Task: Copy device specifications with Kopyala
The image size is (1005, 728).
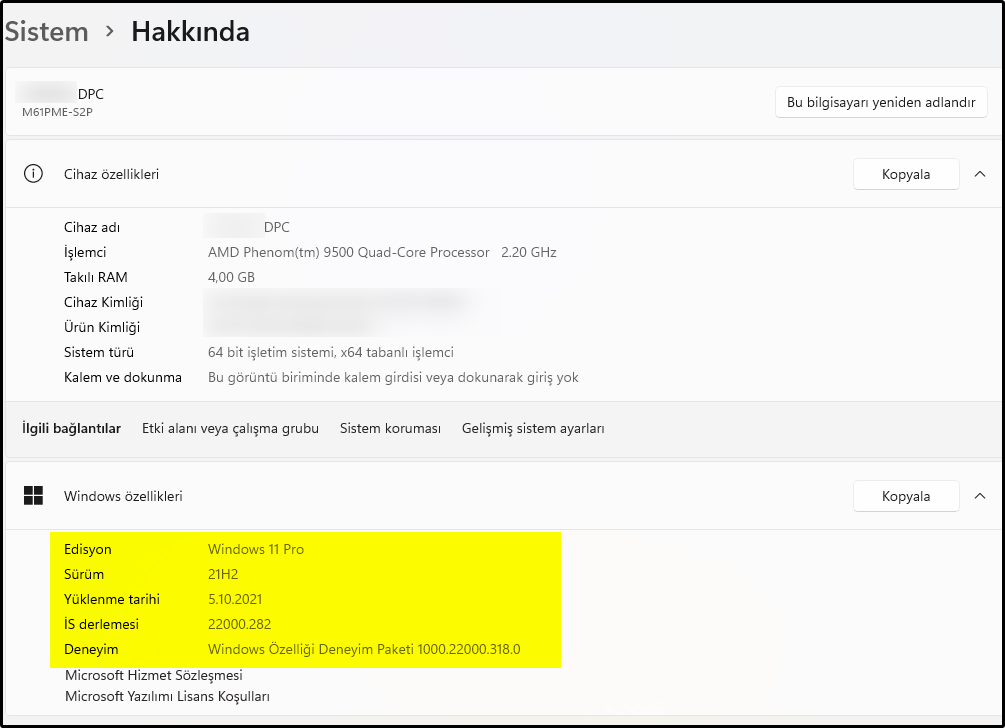Action: point(906,174)
